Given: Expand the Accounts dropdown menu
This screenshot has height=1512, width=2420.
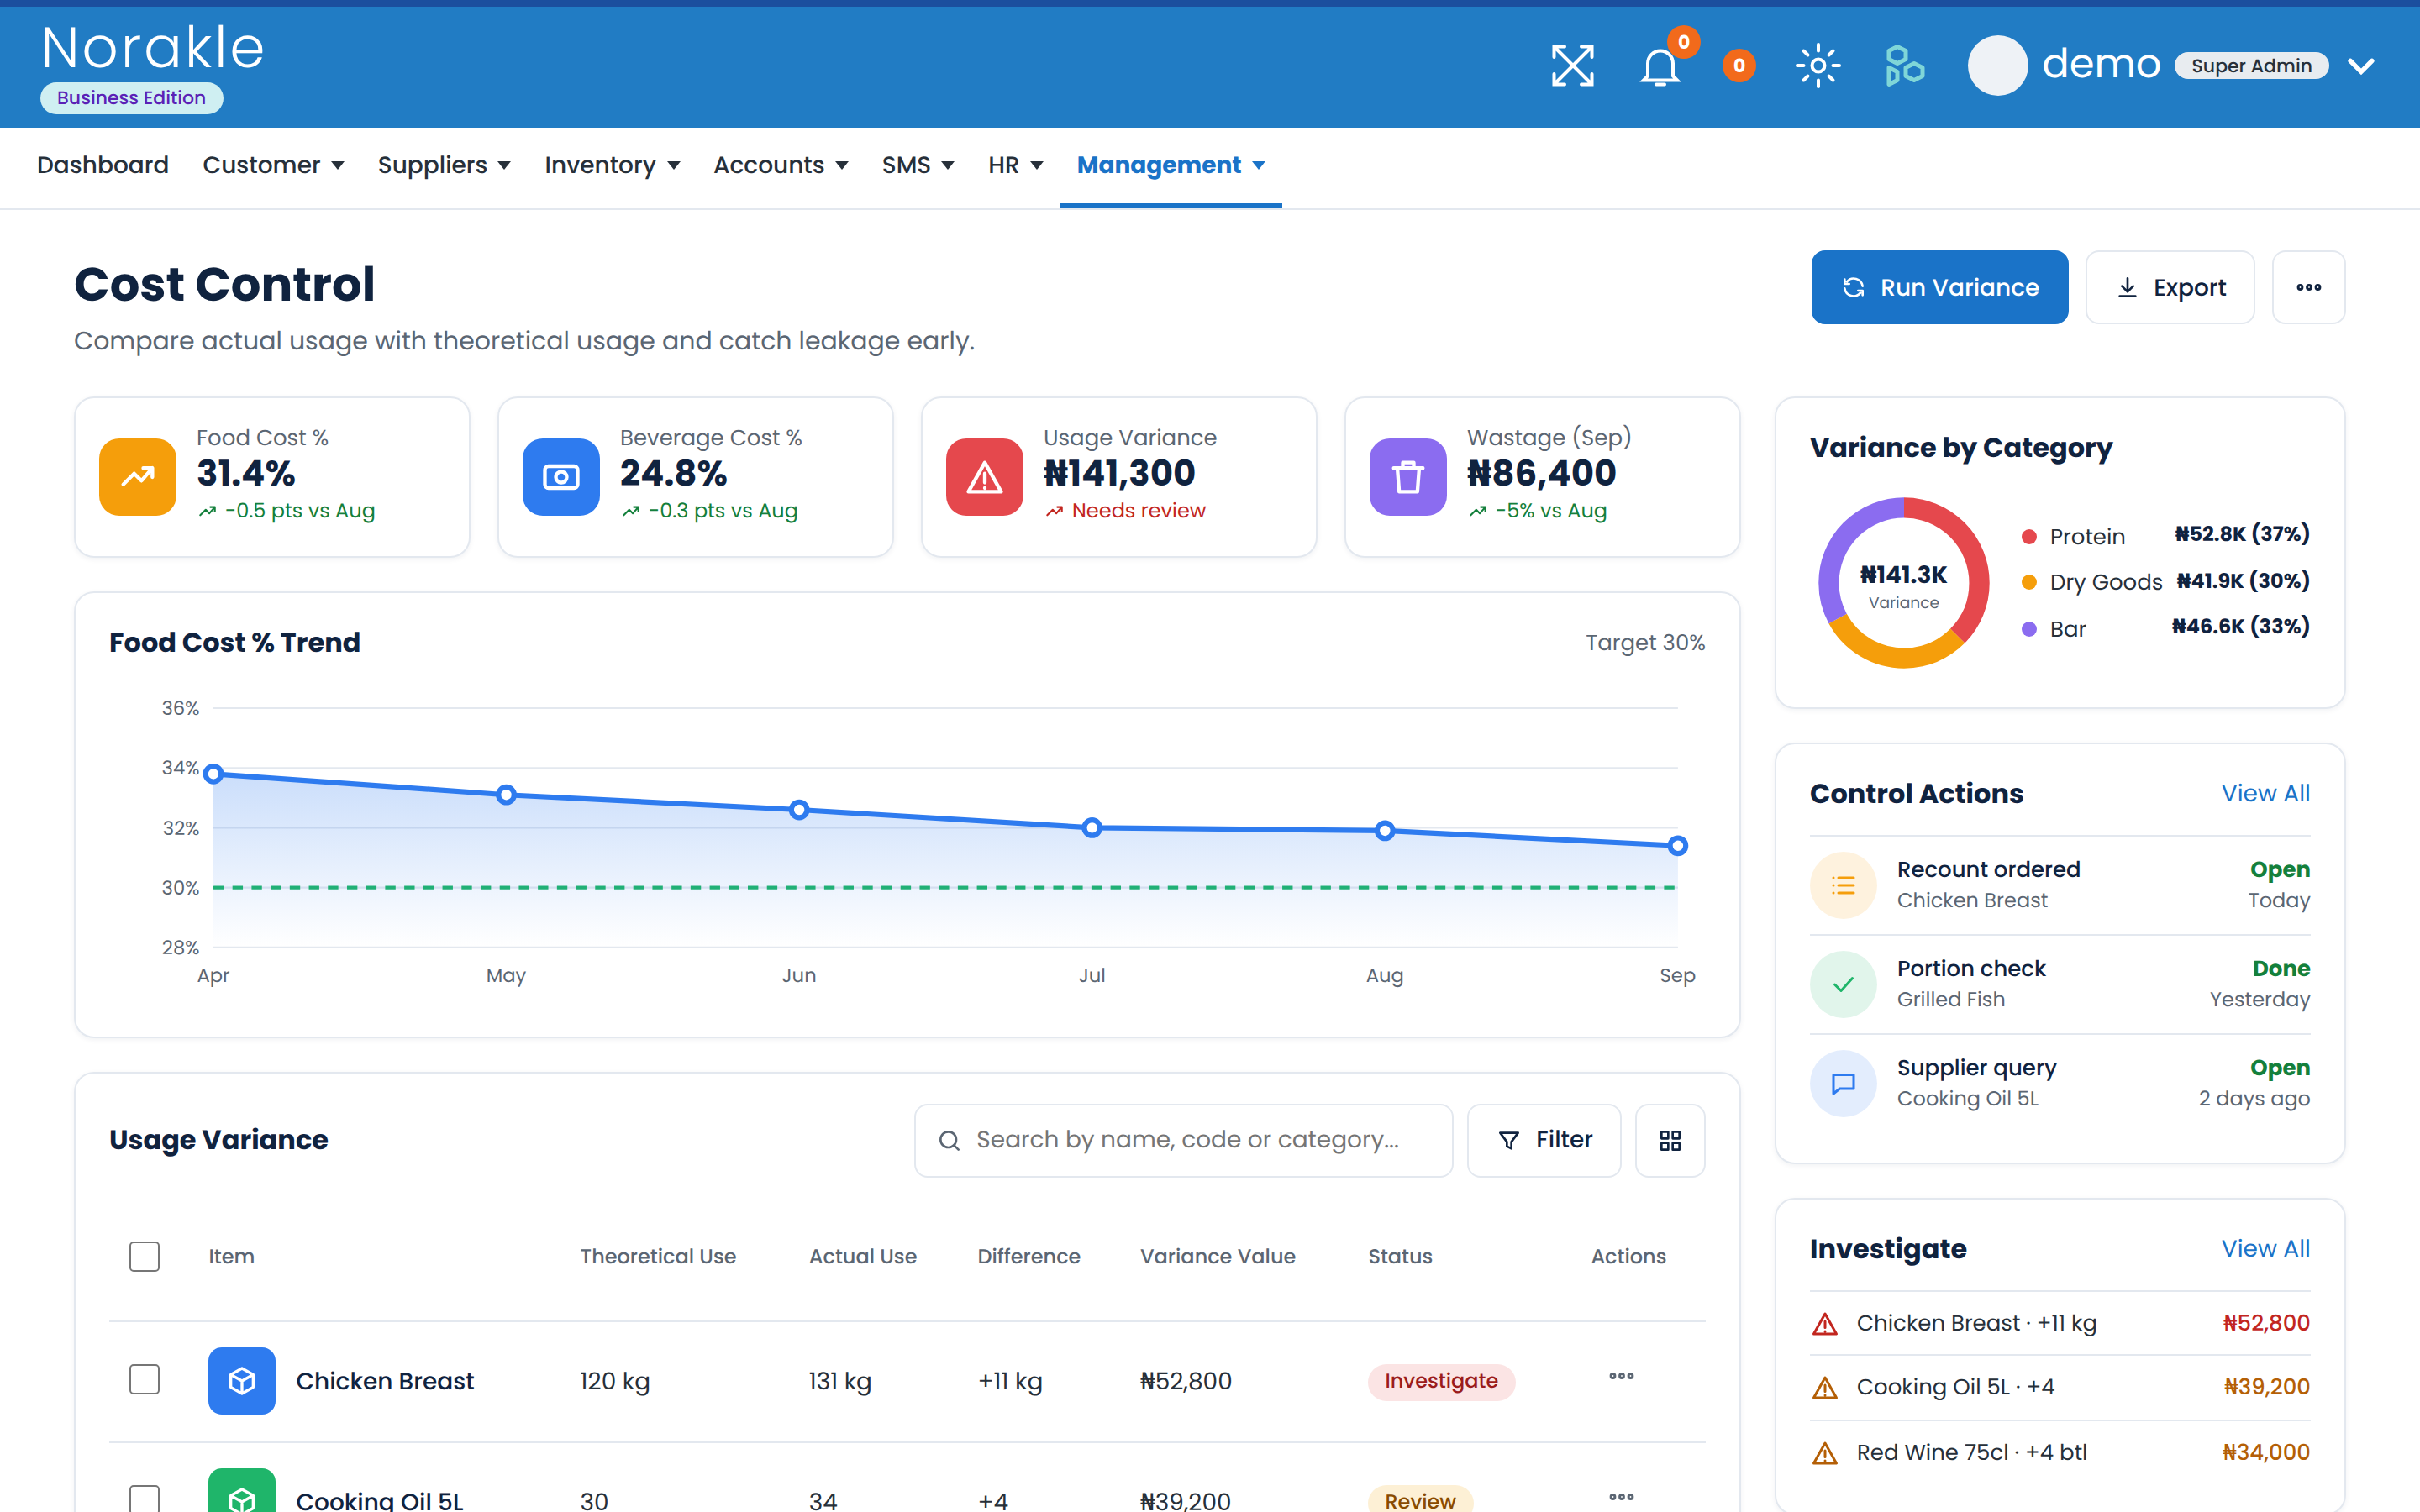Looking at the screenshot, I should 780,165.
